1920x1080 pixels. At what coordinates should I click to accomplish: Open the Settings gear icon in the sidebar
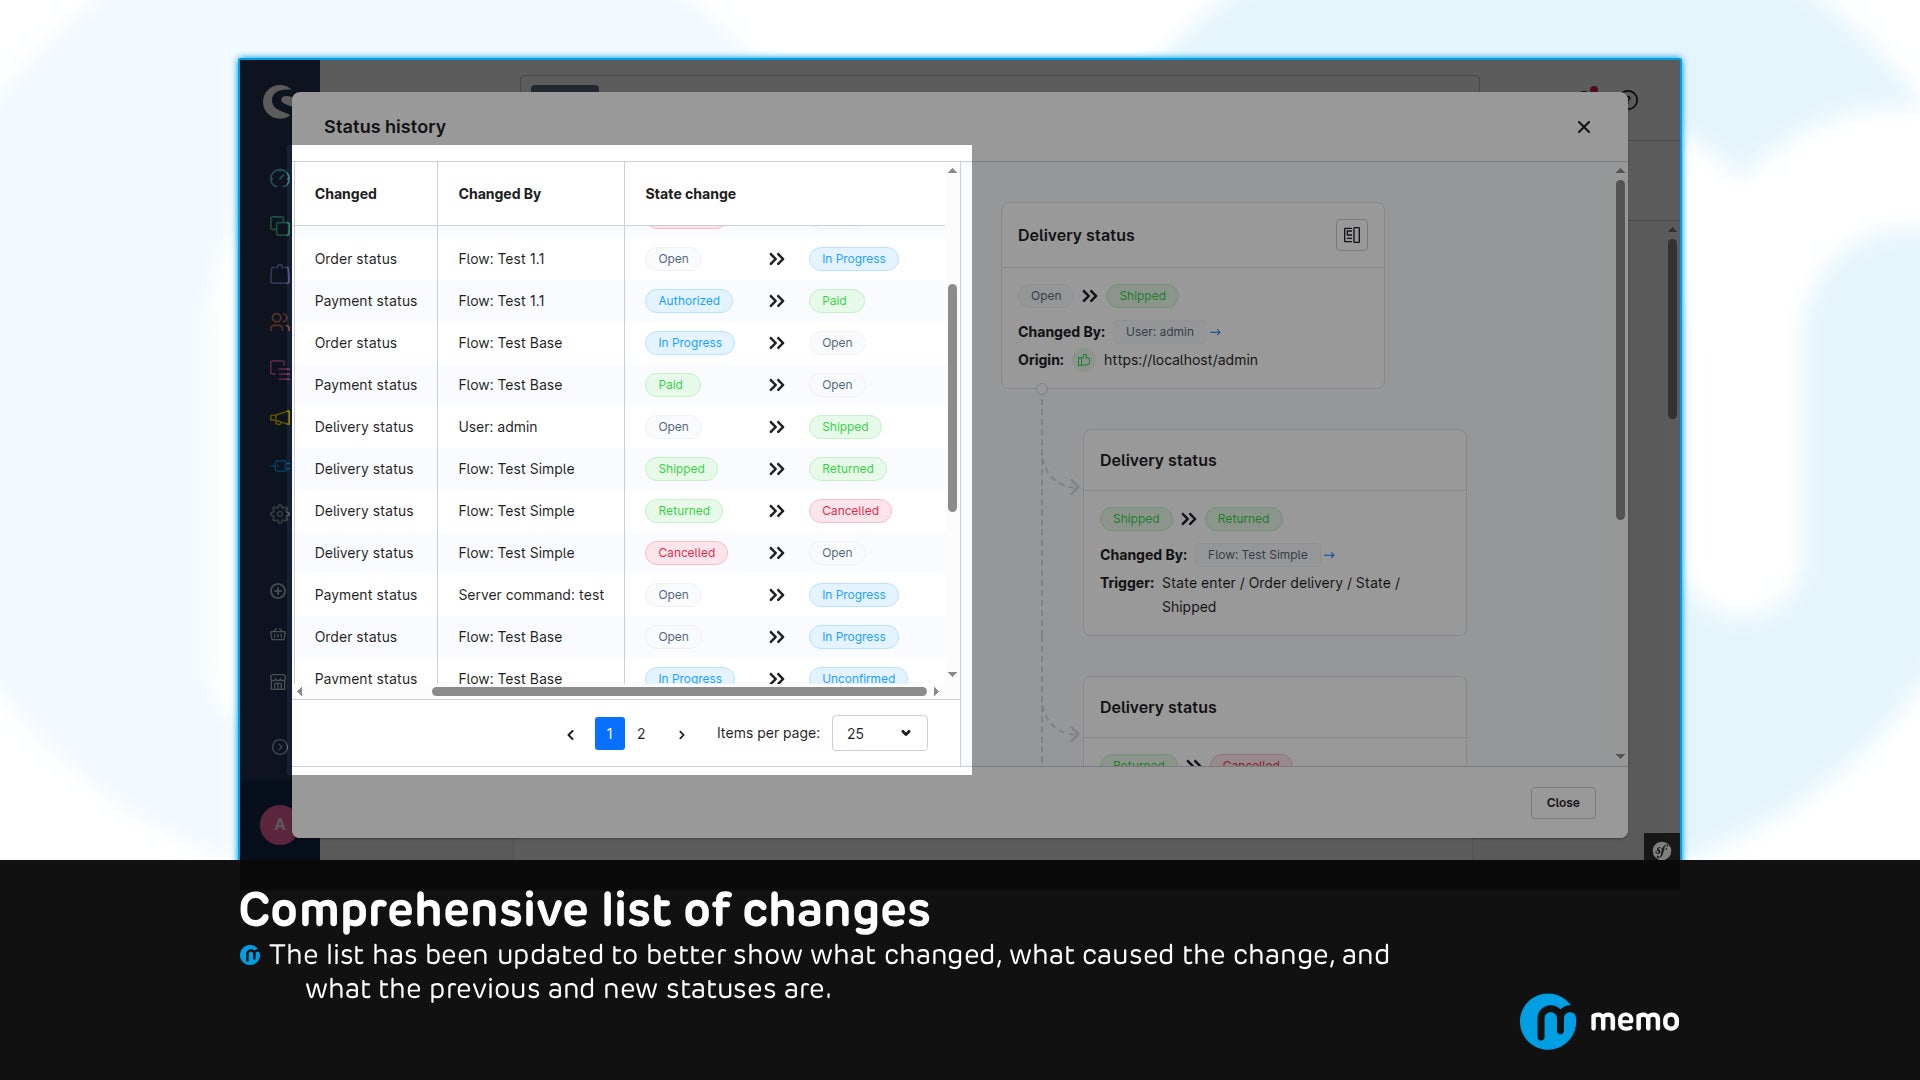[280, 514]
